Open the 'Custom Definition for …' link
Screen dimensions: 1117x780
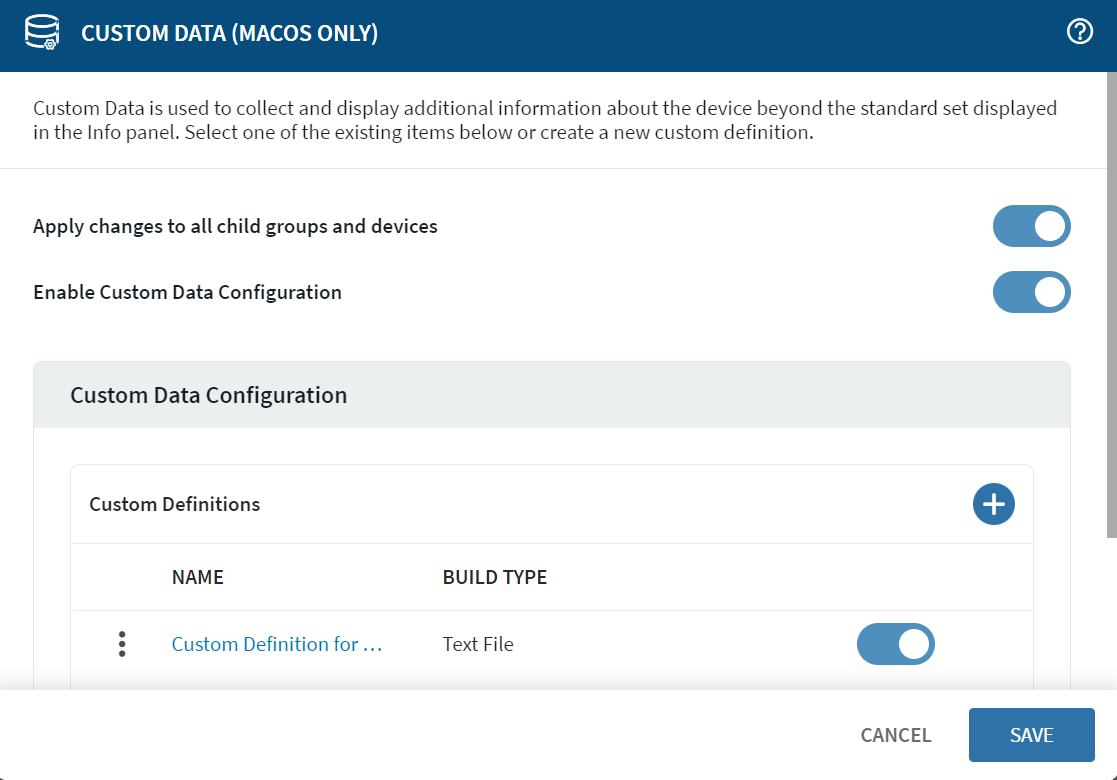point(277,644)
